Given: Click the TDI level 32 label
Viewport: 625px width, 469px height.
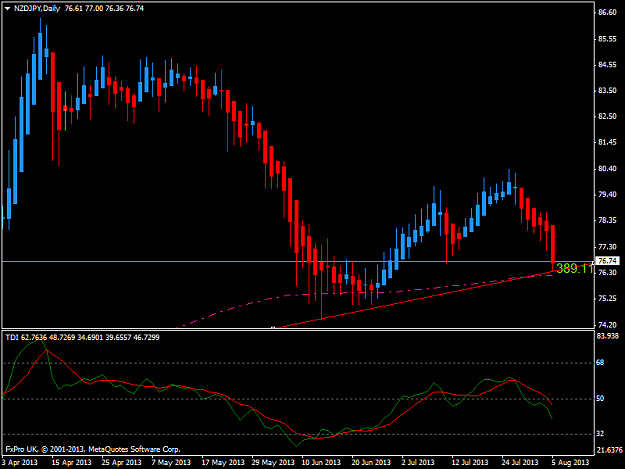Looking at the screenshot, I should click(x=600, y=434).
